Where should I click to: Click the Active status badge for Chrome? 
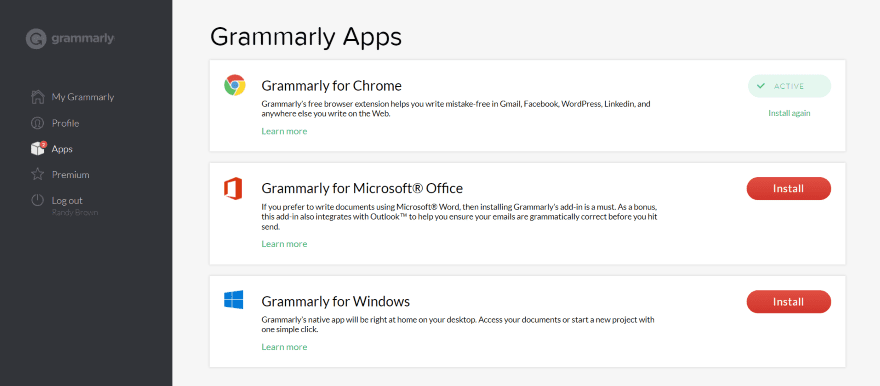789,86
